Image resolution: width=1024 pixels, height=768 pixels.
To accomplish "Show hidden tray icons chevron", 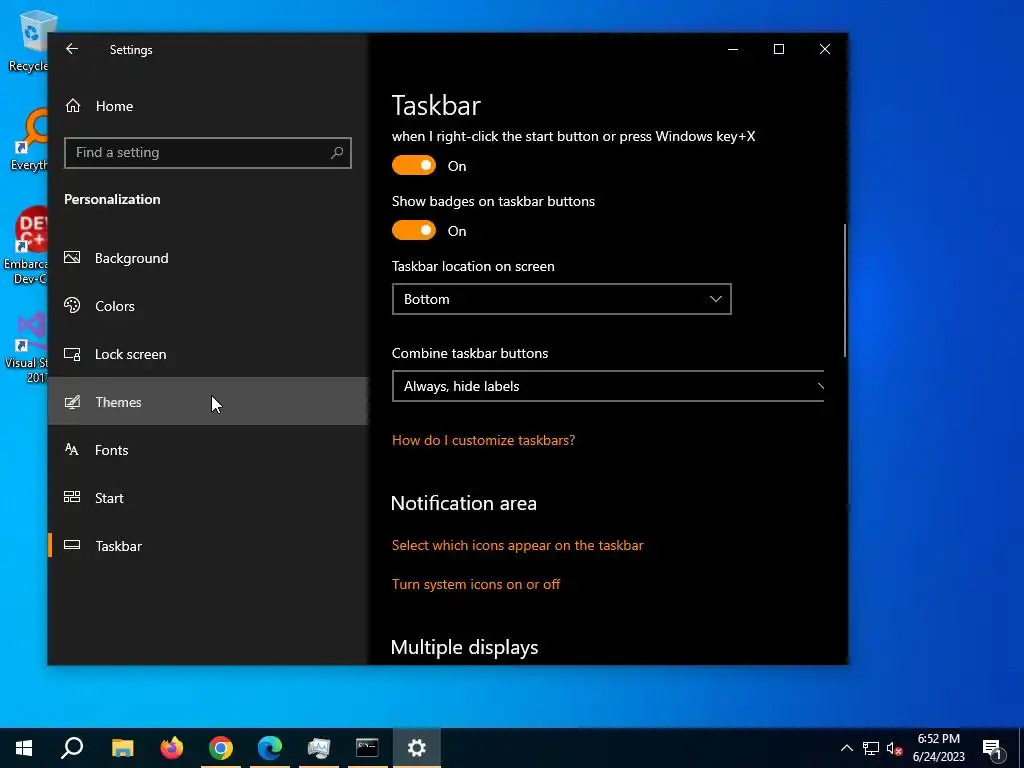I will point(846,748).
